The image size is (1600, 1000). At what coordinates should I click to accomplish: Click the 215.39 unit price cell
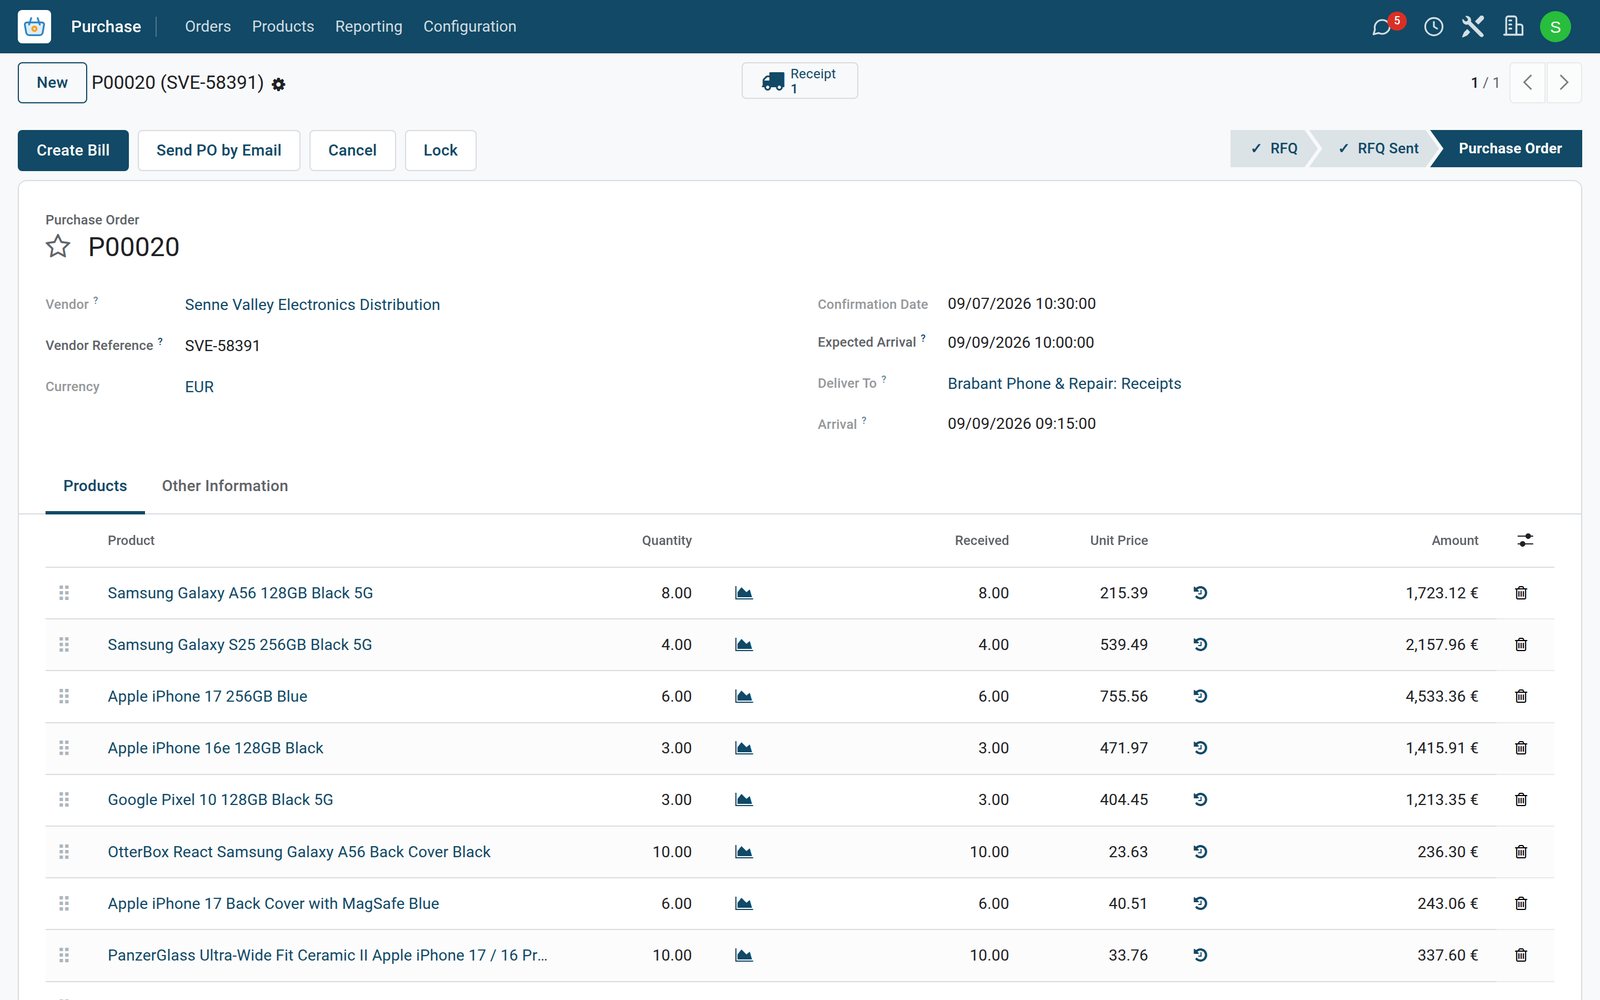click(x=1124, y=593)
